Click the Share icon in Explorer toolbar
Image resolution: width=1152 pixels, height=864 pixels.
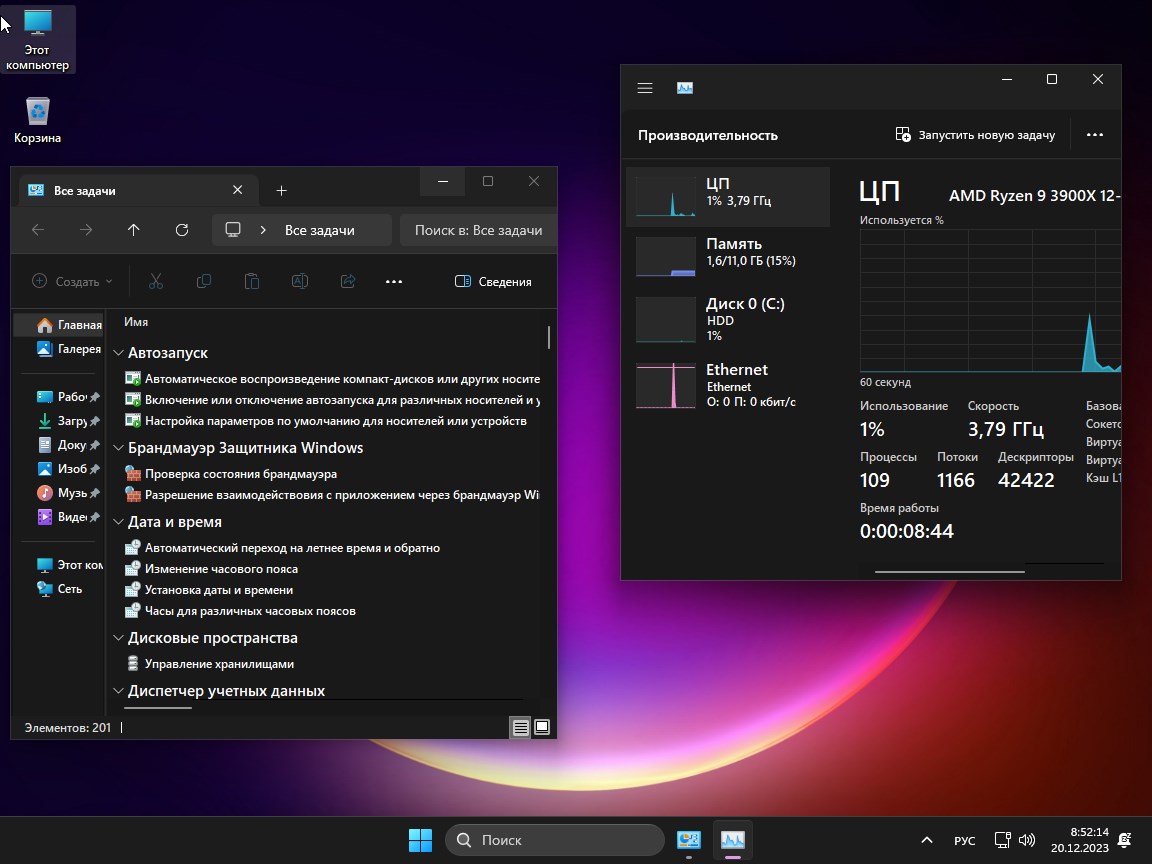[348, 282]
